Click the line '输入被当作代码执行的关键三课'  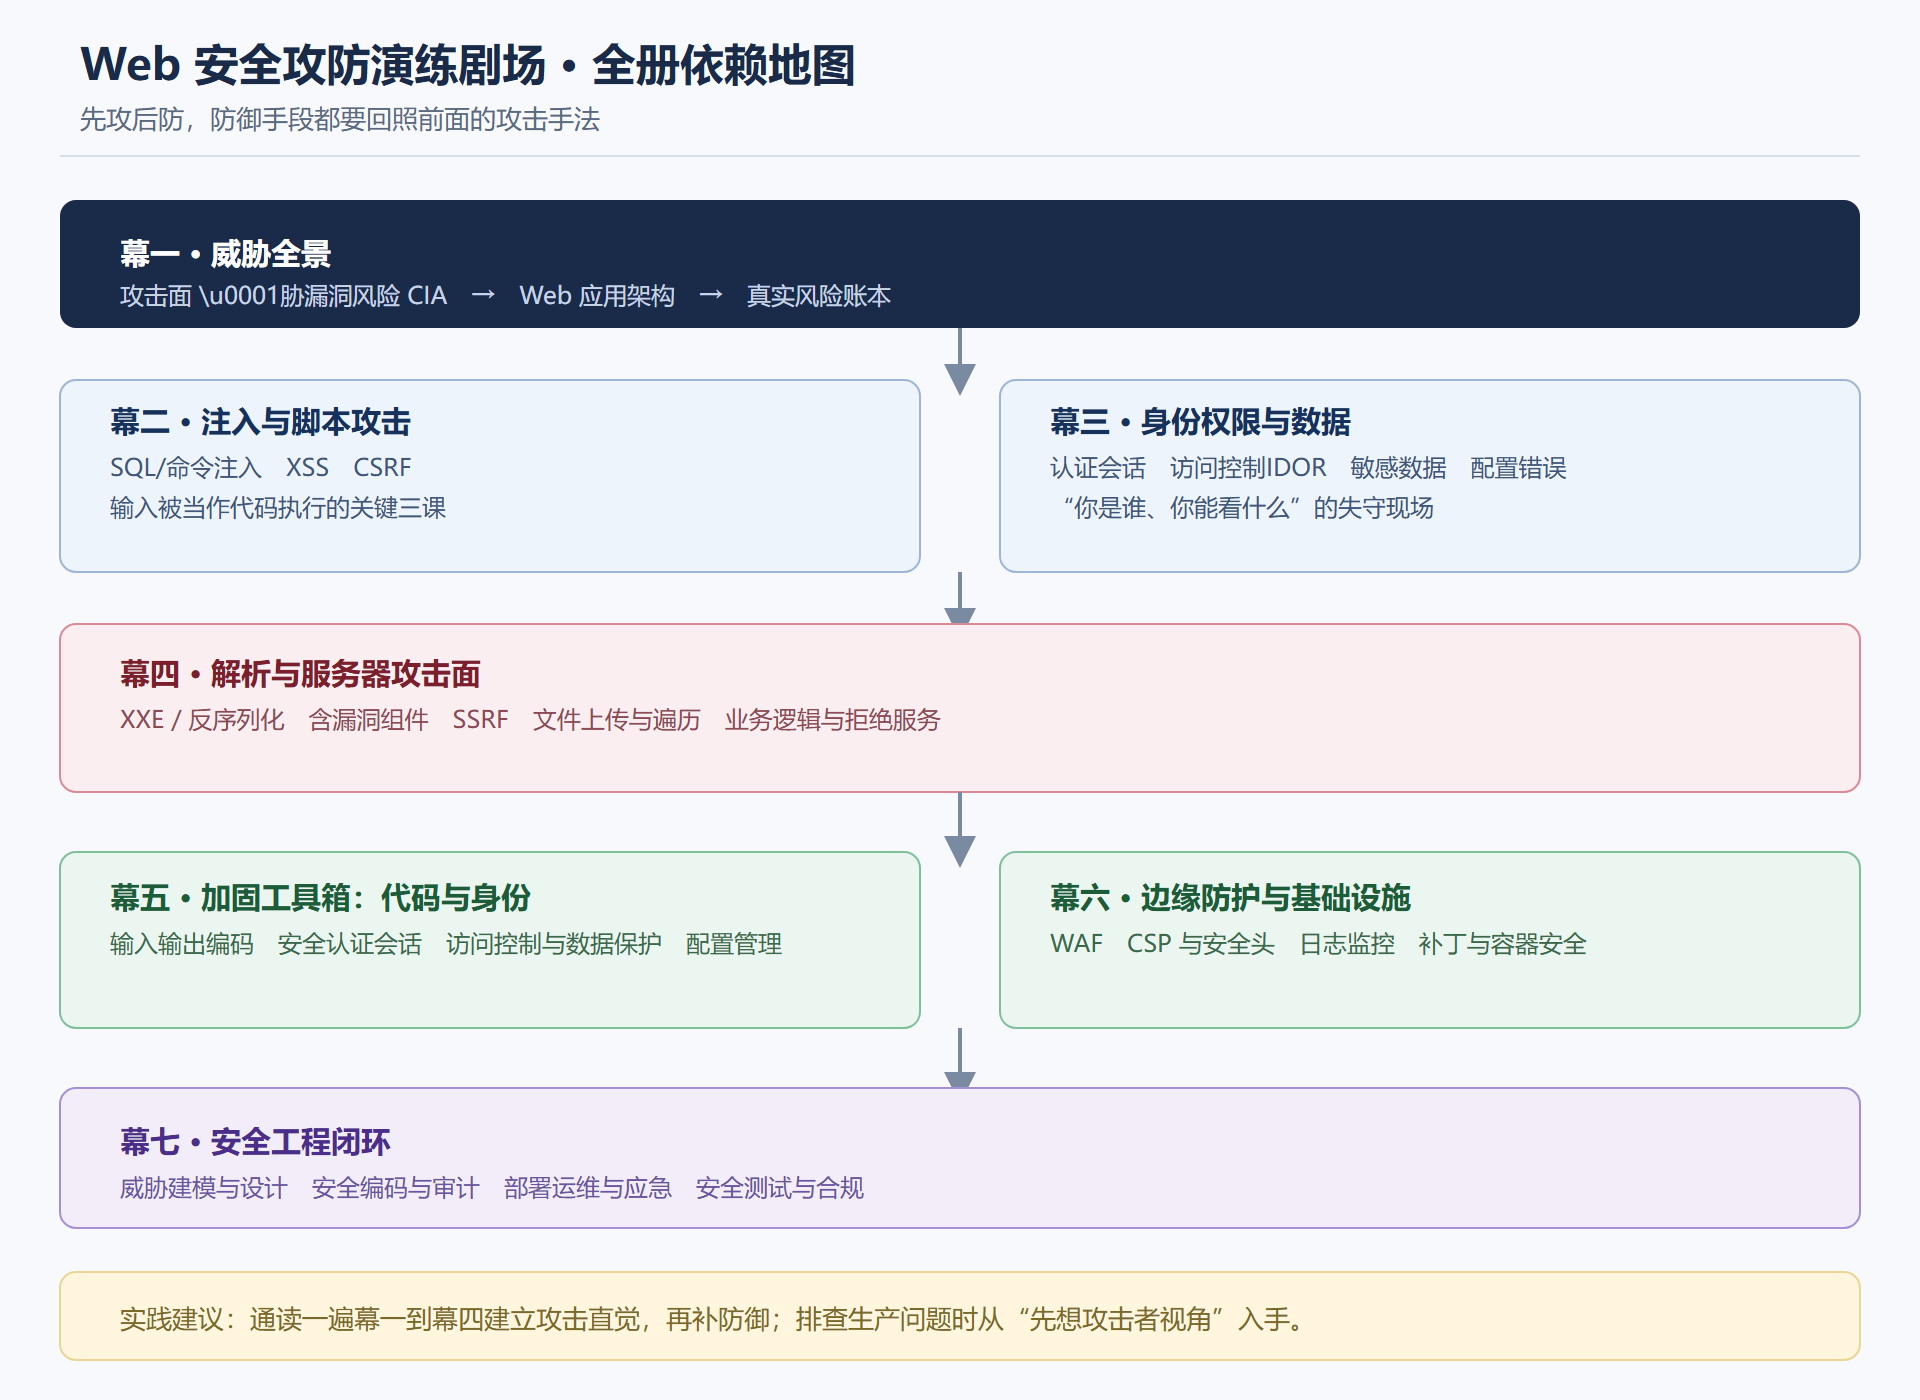(278, 508)
